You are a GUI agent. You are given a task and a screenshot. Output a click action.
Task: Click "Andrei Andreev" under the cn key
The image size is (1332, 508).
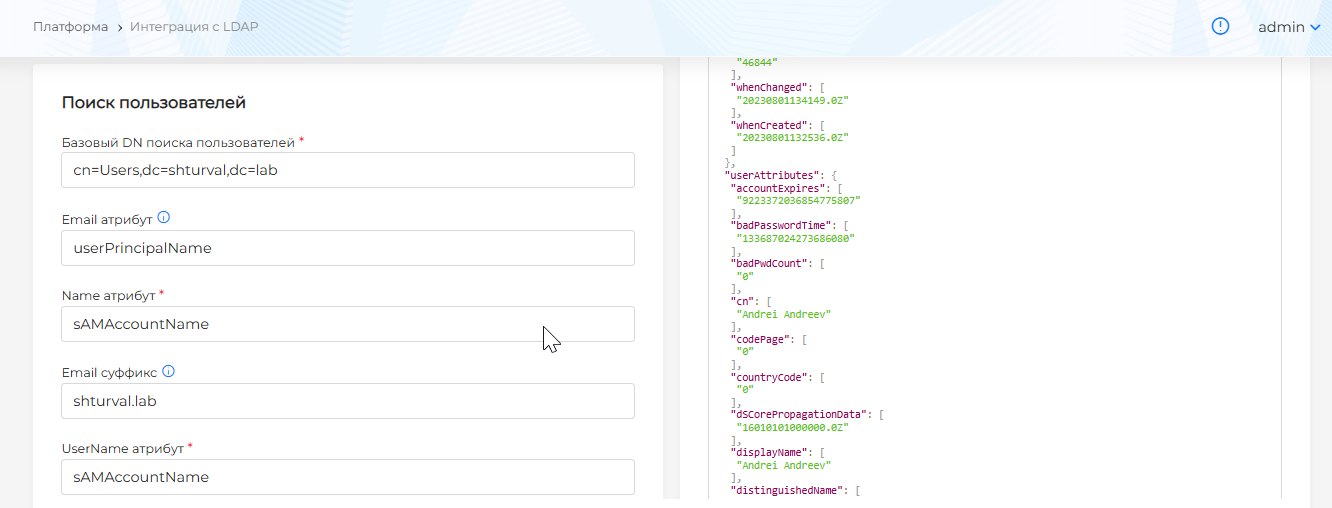[x=784, y=314]
